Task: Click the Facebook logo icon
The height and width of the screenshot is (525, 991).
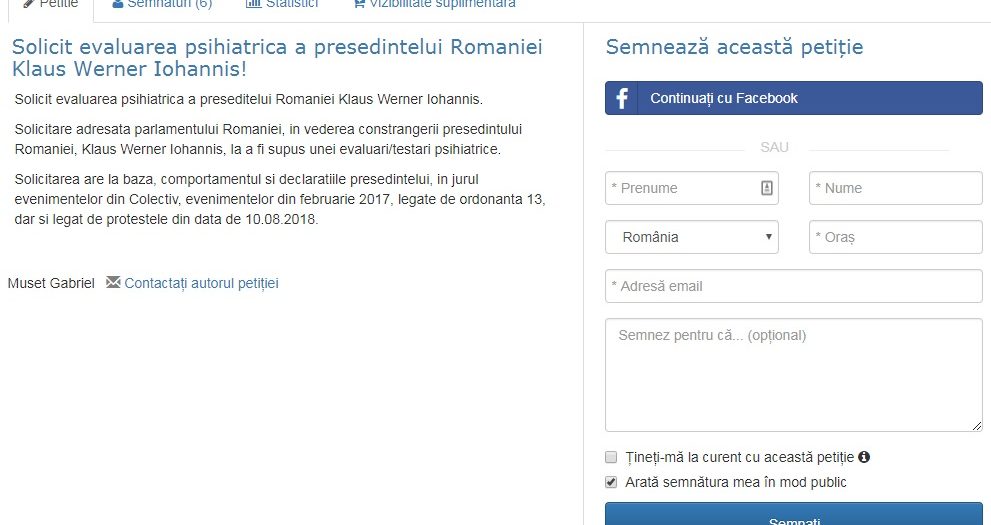Action: pyautogui.click(x=621, y=98)
